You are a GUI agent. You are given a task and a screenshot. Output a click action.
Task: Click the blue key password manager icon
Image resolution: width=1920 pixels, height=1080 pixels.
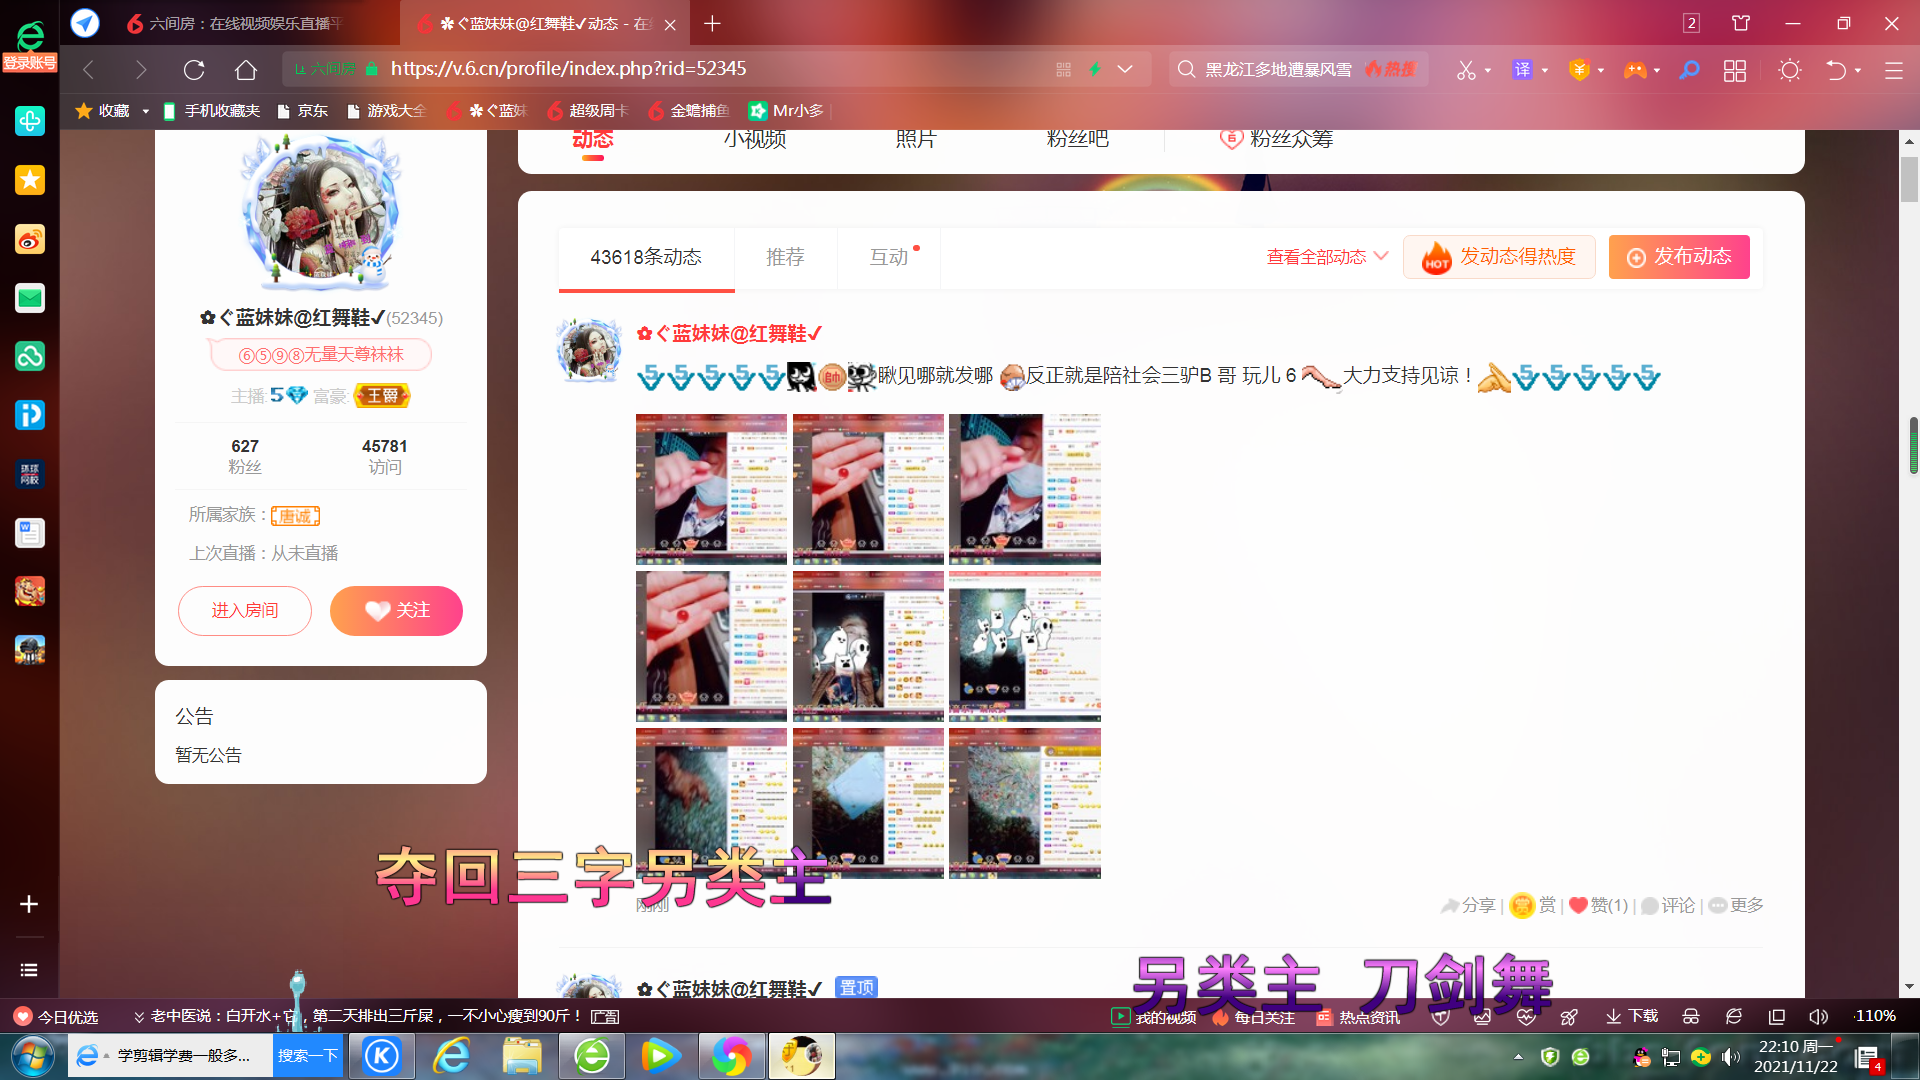(1689, 70)
